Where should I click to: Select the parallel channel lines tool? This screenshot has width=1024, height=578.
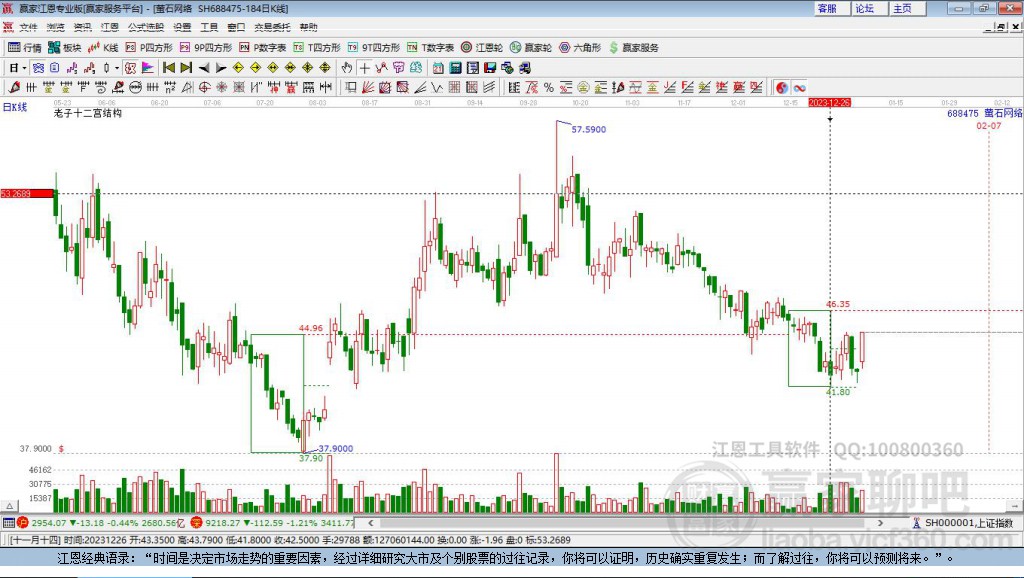point(489,87)
